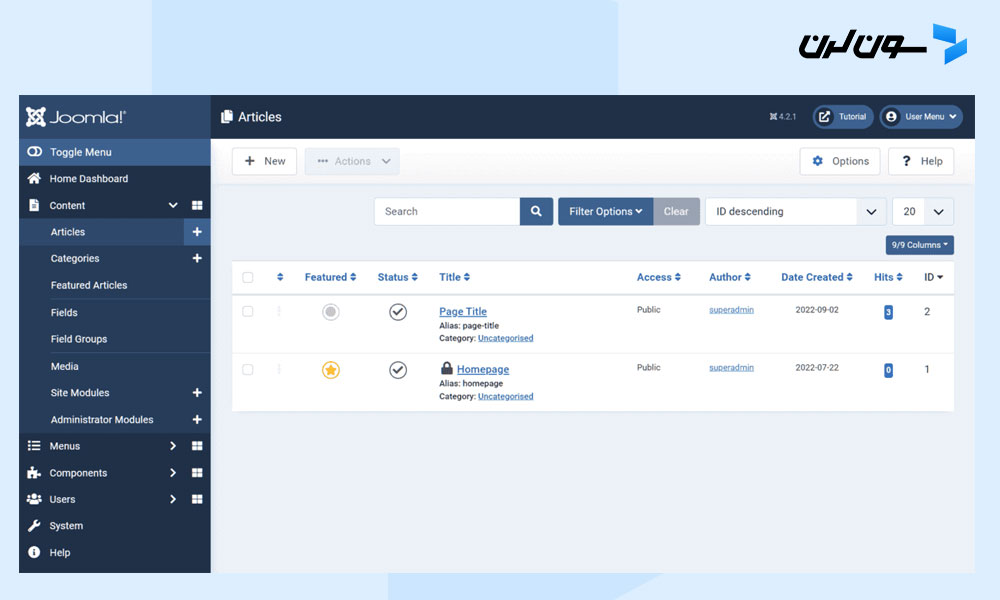Open Home Dashboard
Image resolution: width=1000 pixels, height=600 pixels.
(89, 179)
